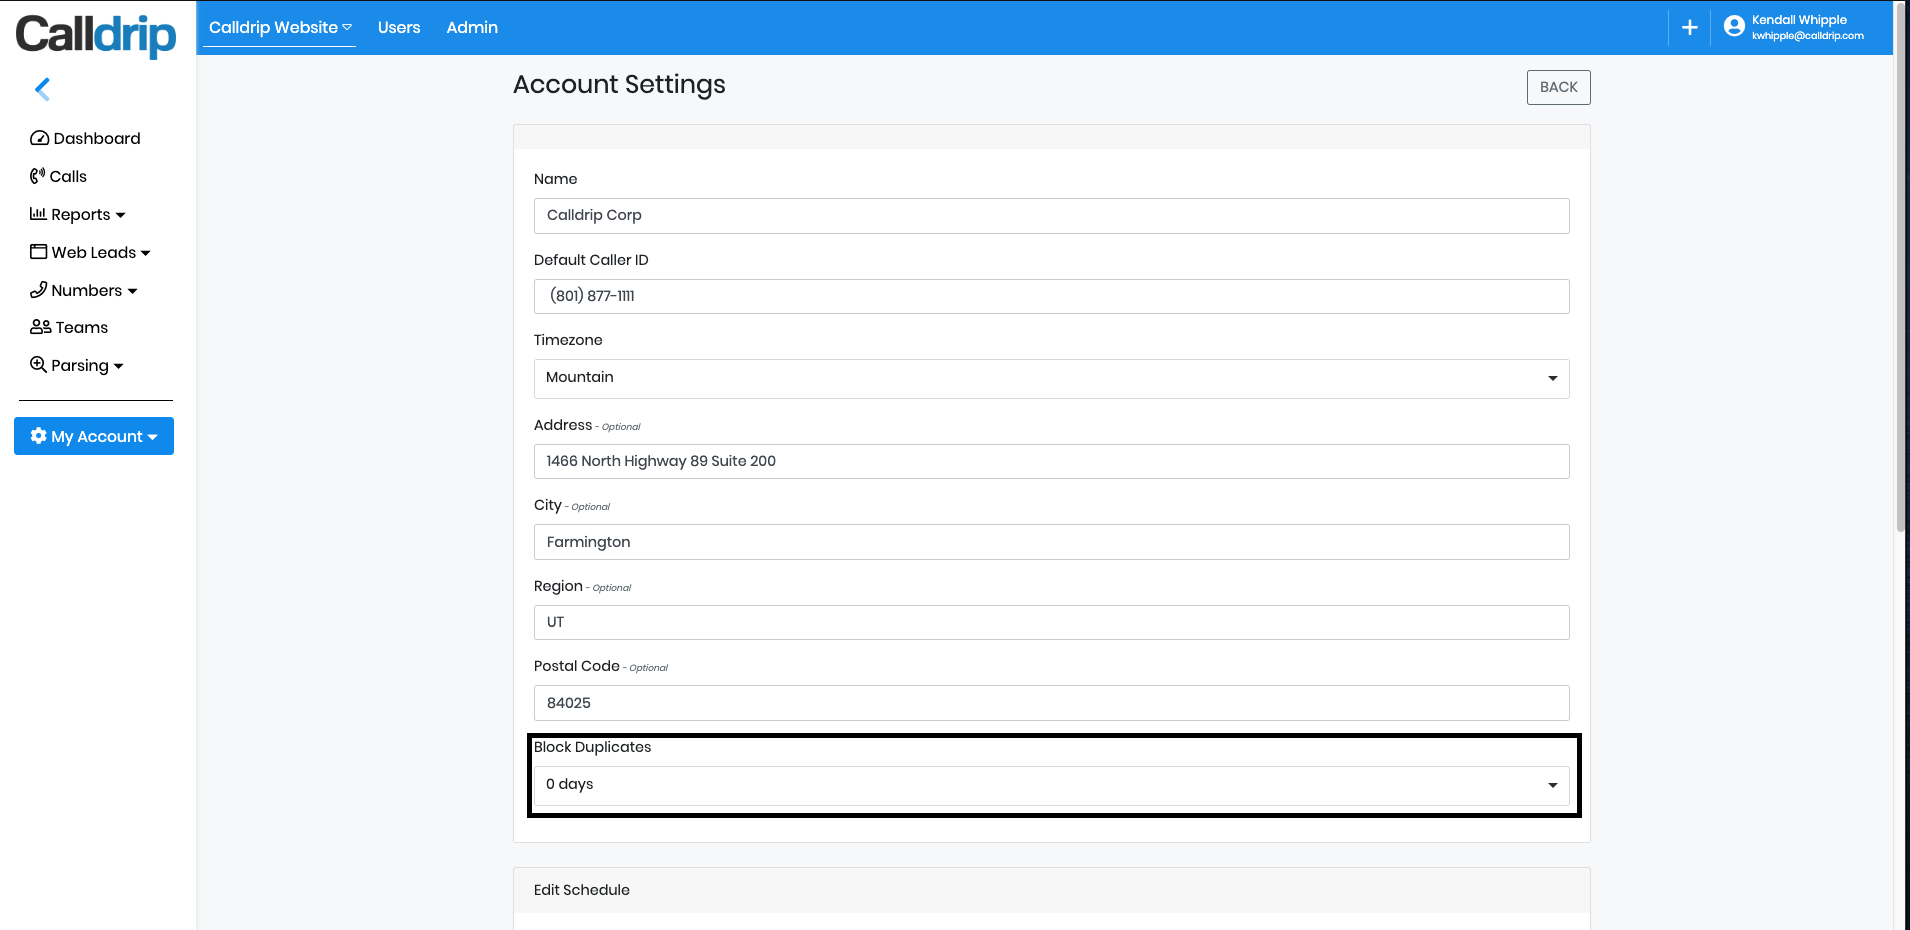Image resolution: width=1910 pixels, height=930 pixels.
Task: Open the Users tab
Action: [x=399, y=27]
